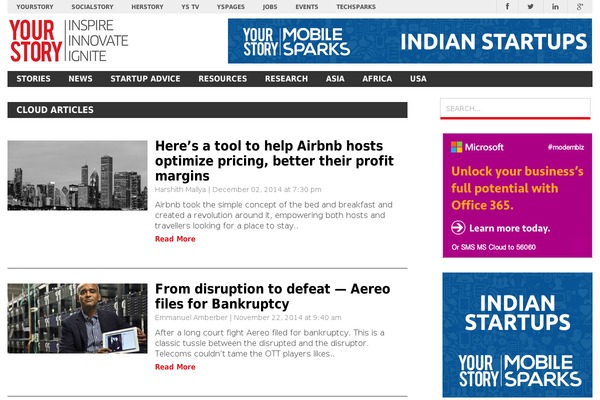Click Read More under the Aereo article
Screen dimensions: 600x400
coord(175,367)
